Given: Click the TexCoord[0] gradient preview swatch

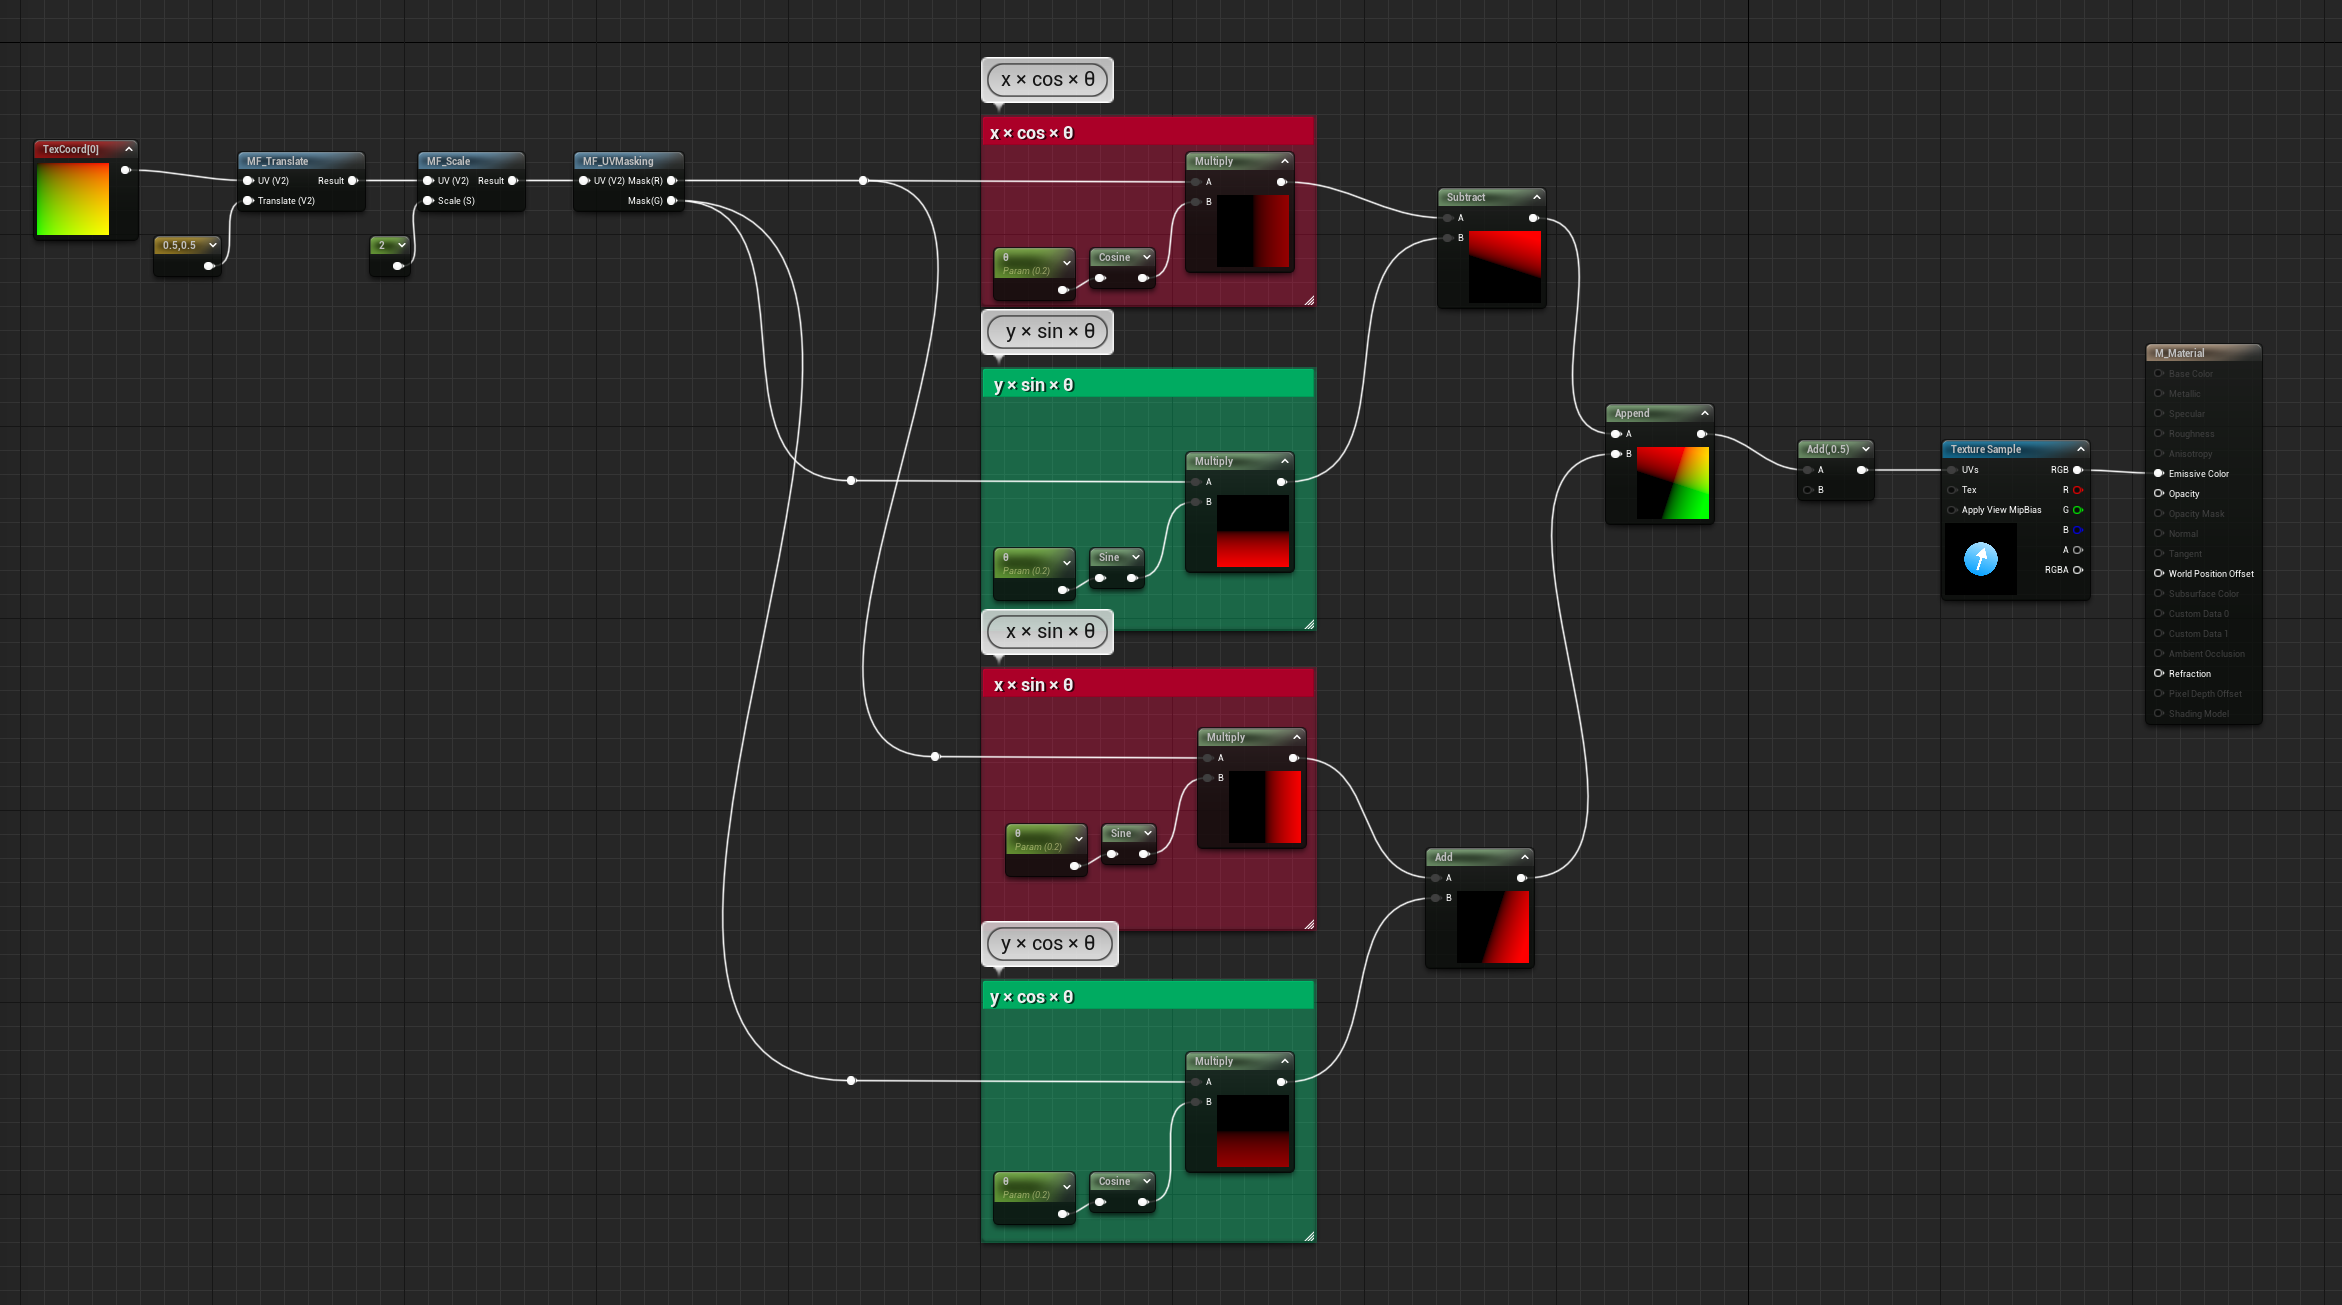Looking at the screenshot, I should tap(73, 199).
